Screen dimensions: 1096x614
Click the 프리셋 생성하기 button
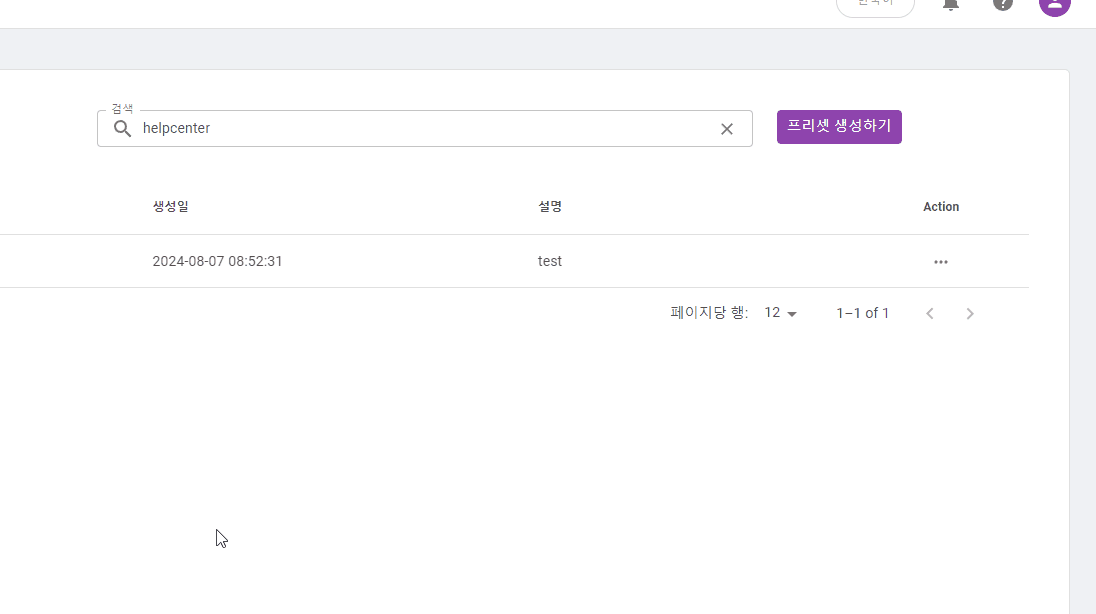[x=839, y=127]
